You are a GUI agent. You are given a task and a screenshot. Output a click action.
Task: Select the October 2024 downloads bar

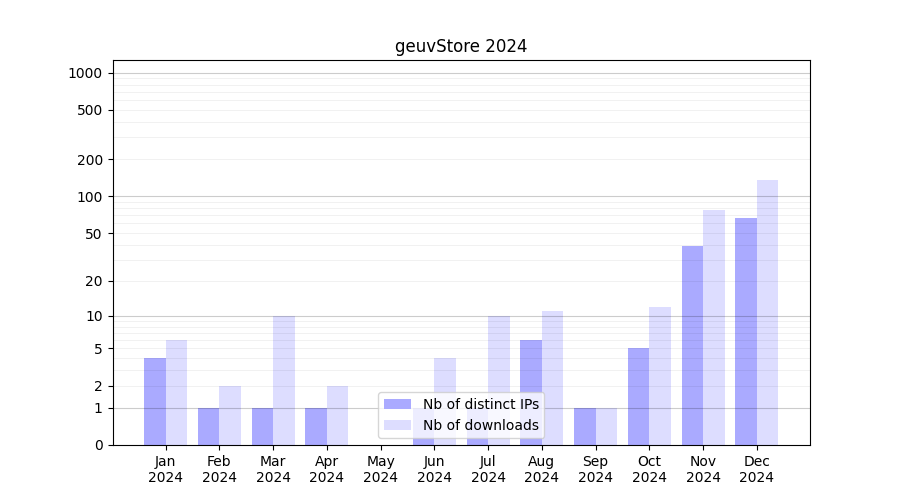click(x=660, y=376)
